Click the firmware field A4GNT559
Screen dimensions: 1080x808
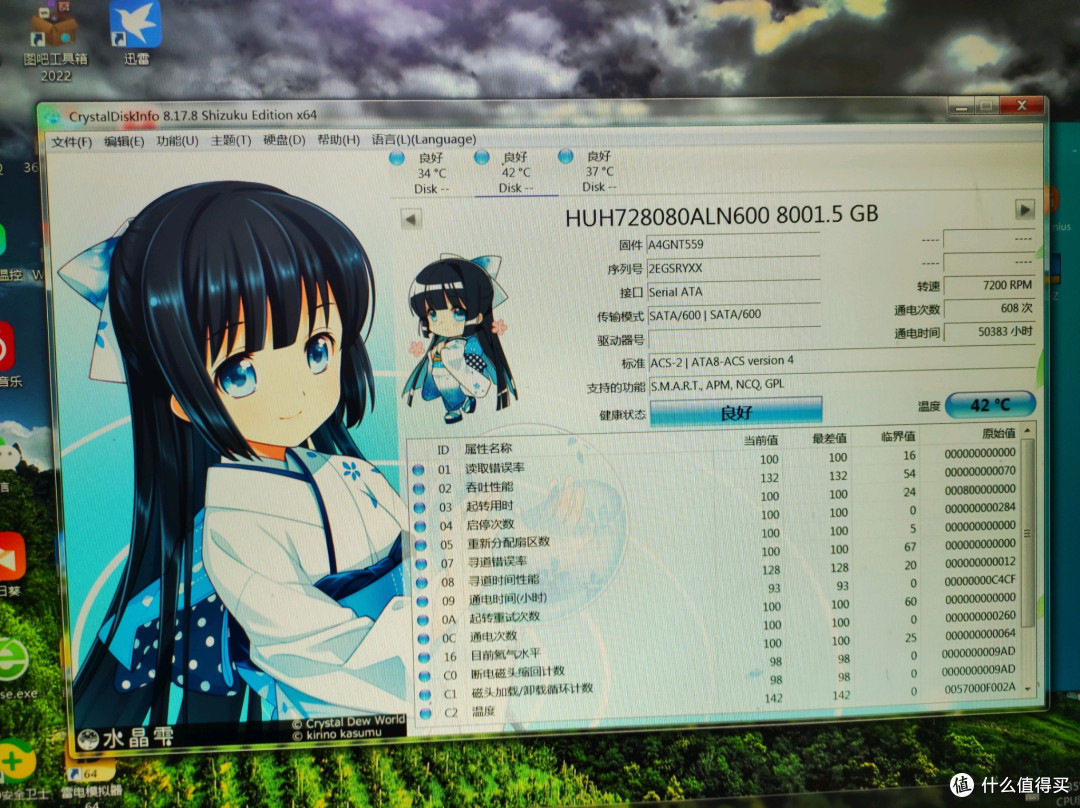point(733,245)
